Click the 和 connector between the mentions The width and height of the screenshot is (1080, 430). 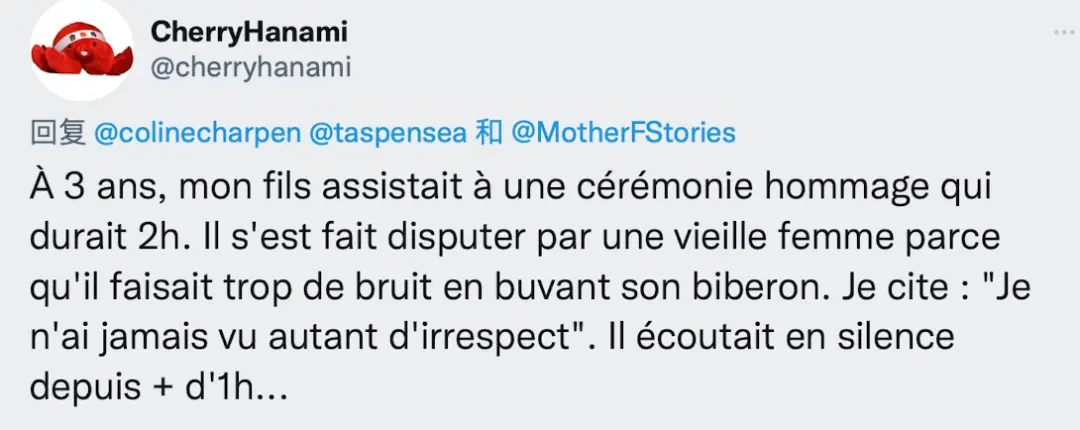(x=487, y=133)
